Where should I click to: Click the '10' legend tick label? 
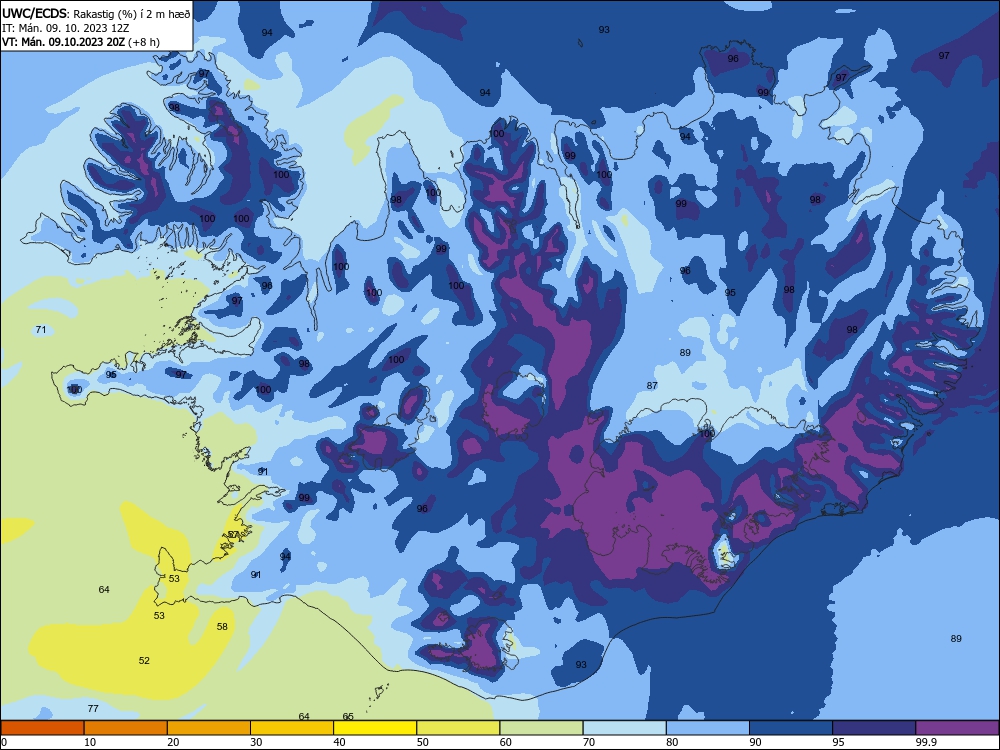point(90,742)
